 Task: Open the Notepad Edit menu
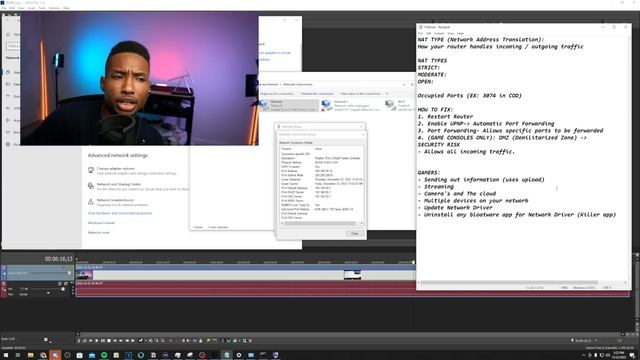(429, 33)
